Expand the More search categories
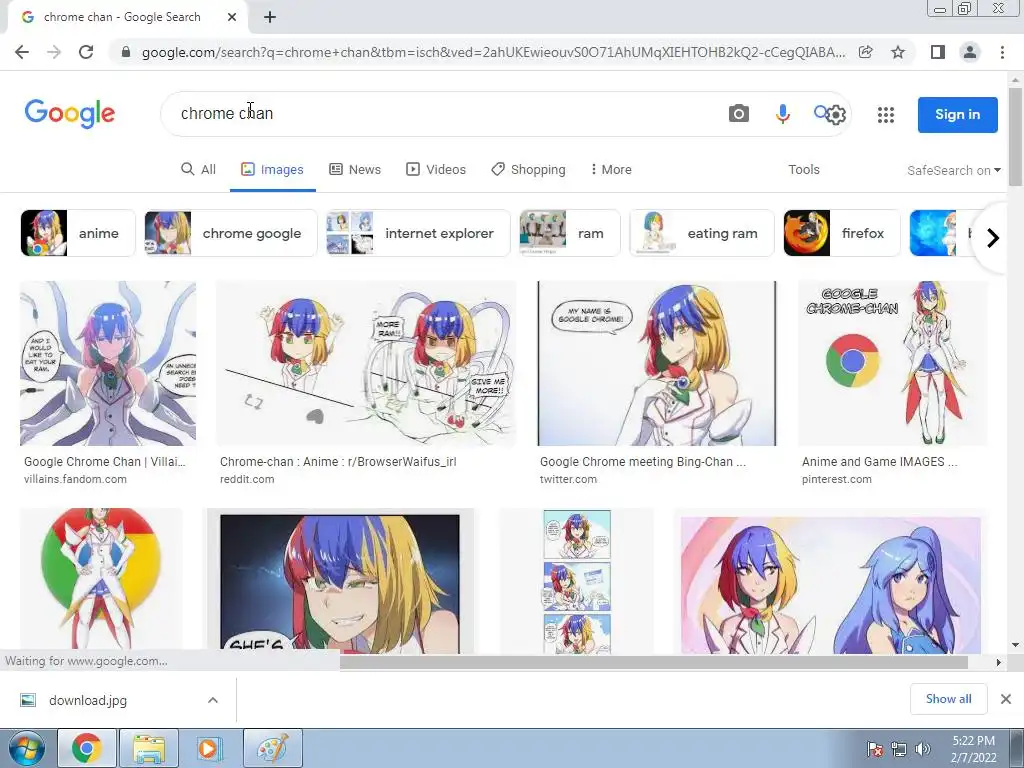The image size is (1024, 768). [x=611, y=170]
